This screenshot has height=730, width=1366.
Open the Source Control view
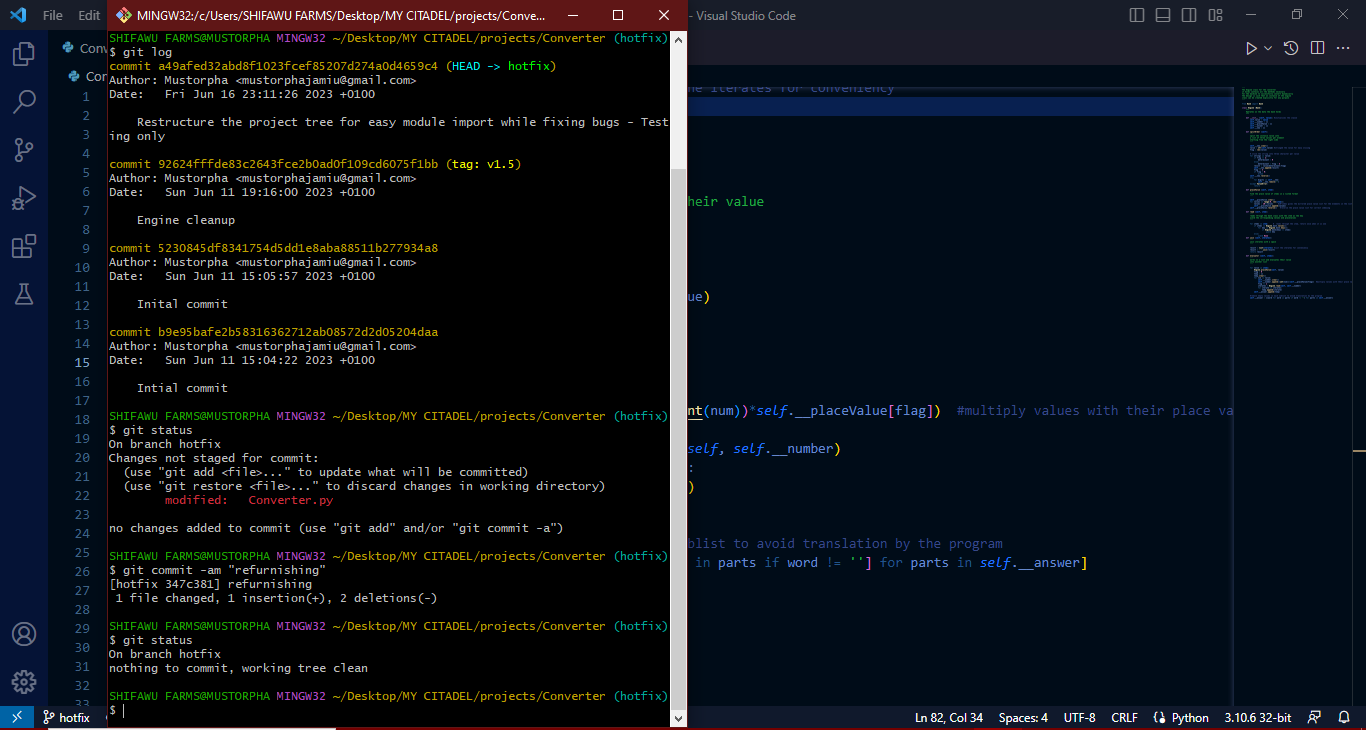click(x=24, y=150)
